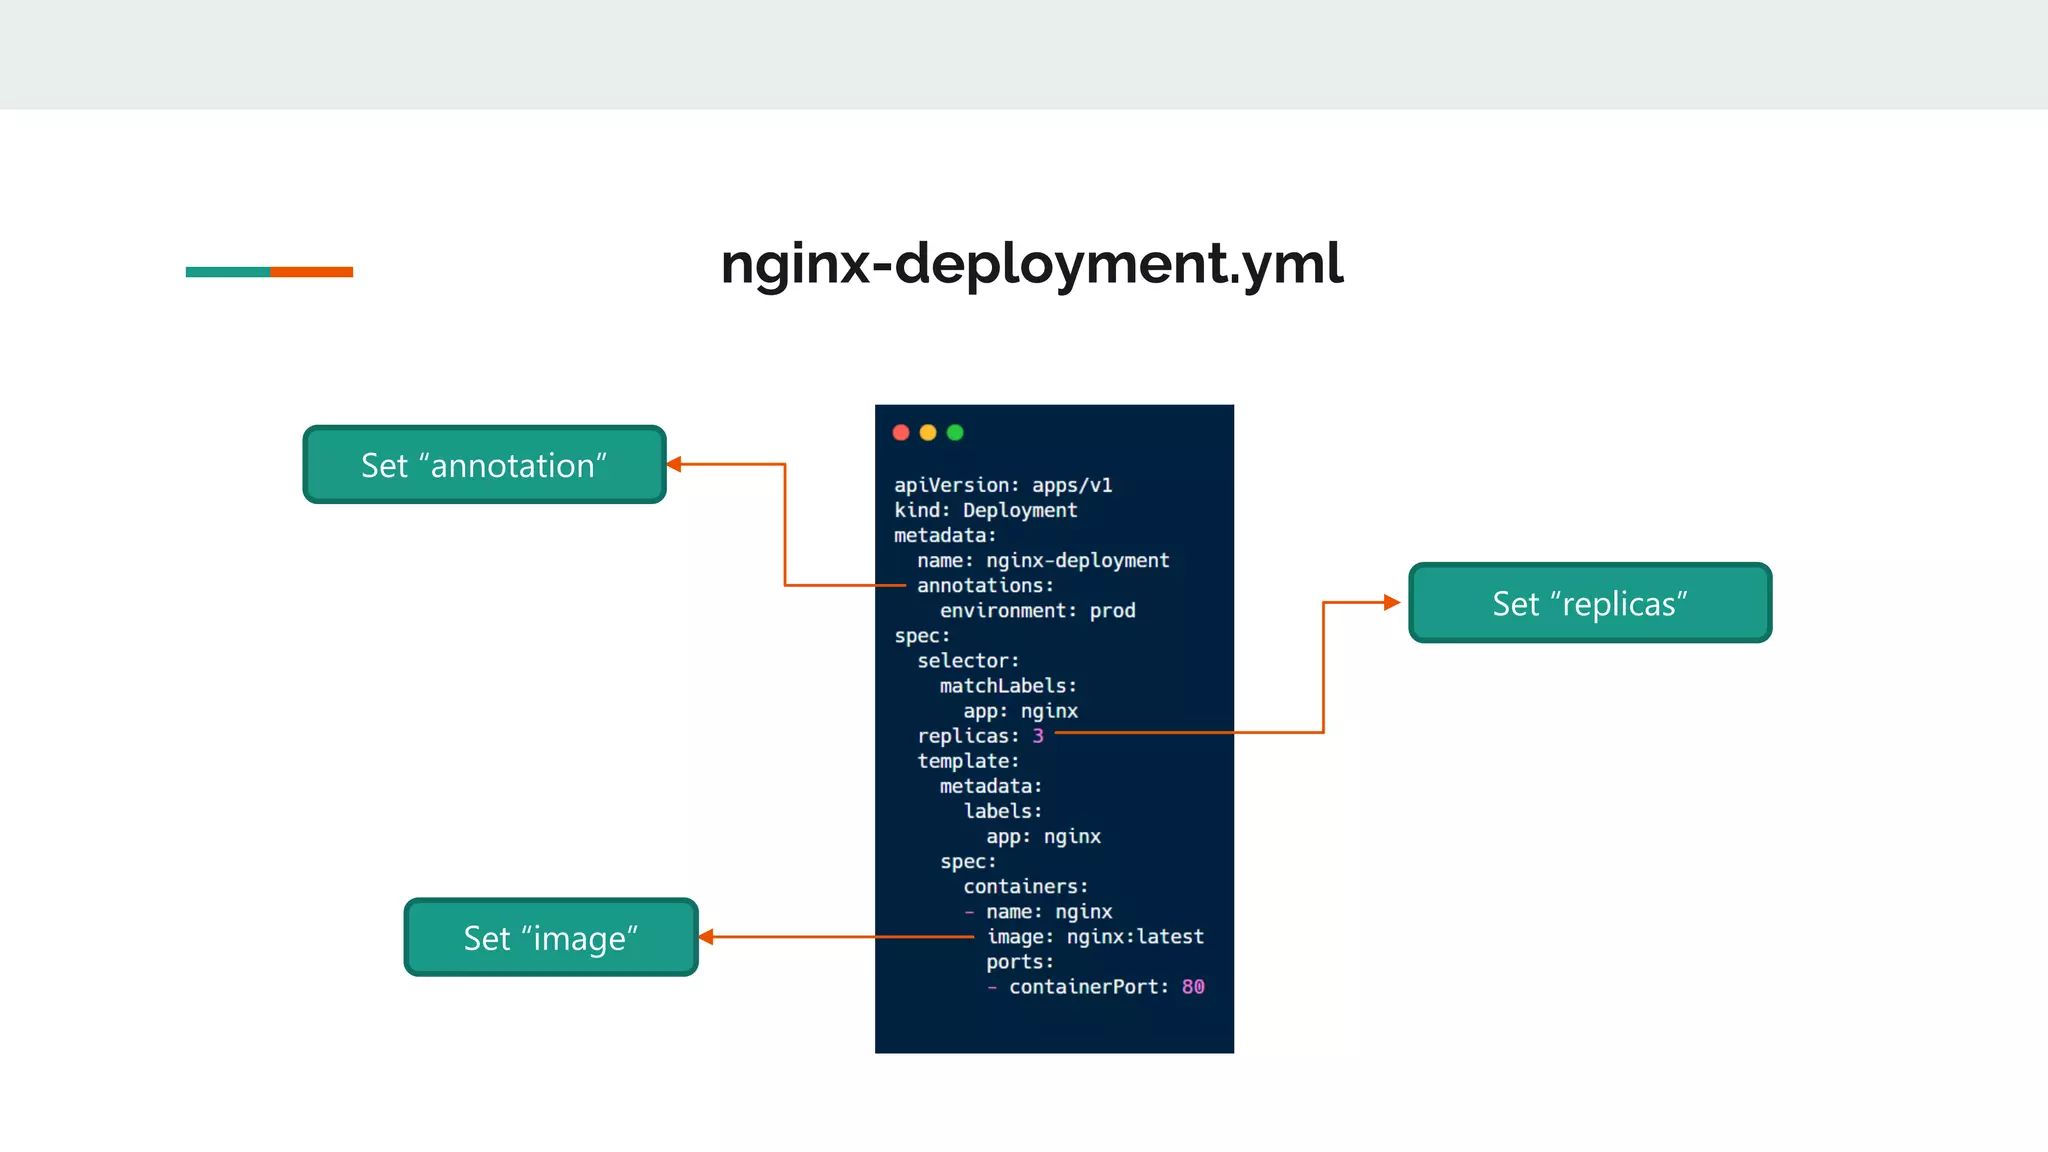Click the "labels:" line
The image size is (2048, 1152).
coord(1003,811)
